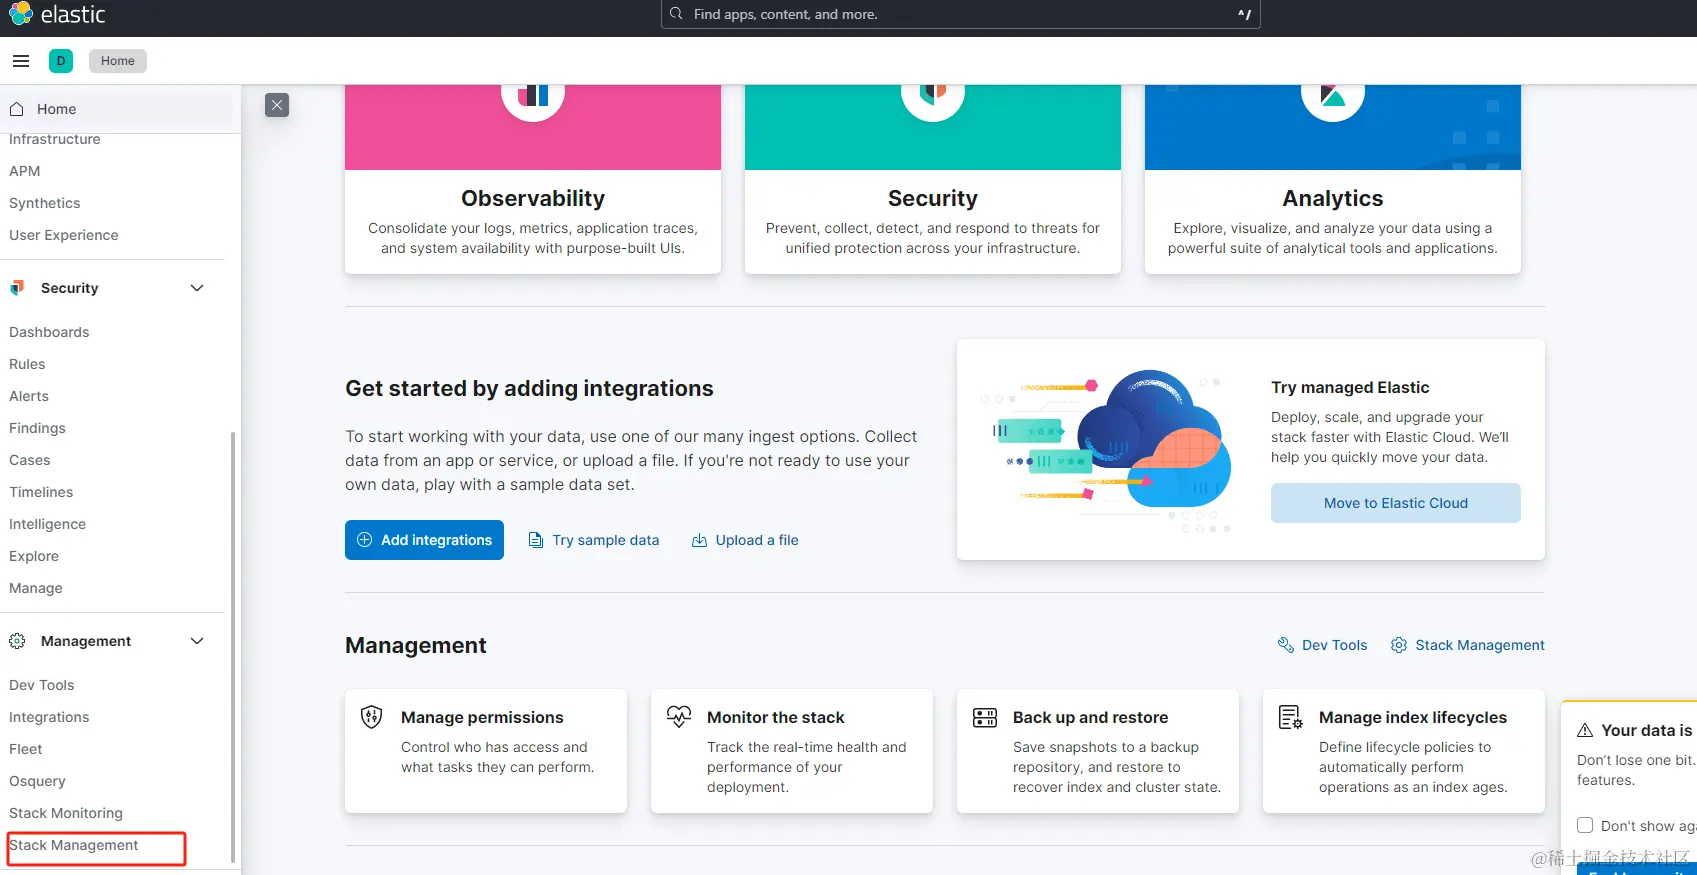
Task: Open the Dev Tools link in Management header
Action: click(1323, 645)
